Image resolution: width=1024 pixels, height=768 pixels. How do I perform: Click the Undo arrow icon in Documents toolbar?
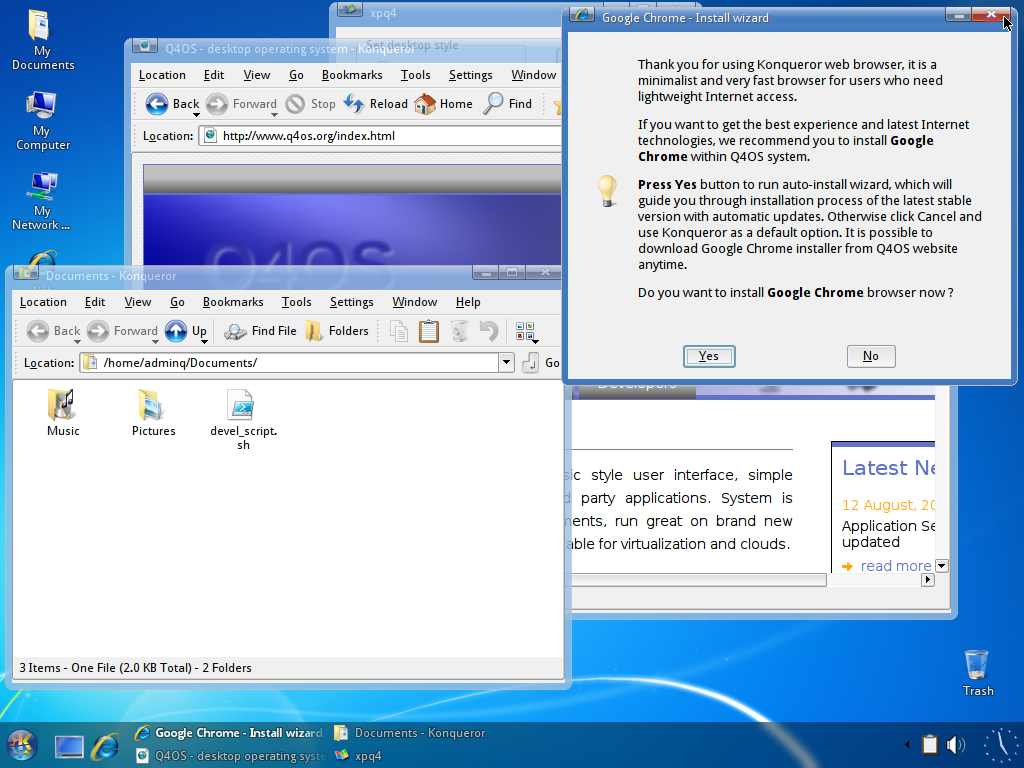488,331
